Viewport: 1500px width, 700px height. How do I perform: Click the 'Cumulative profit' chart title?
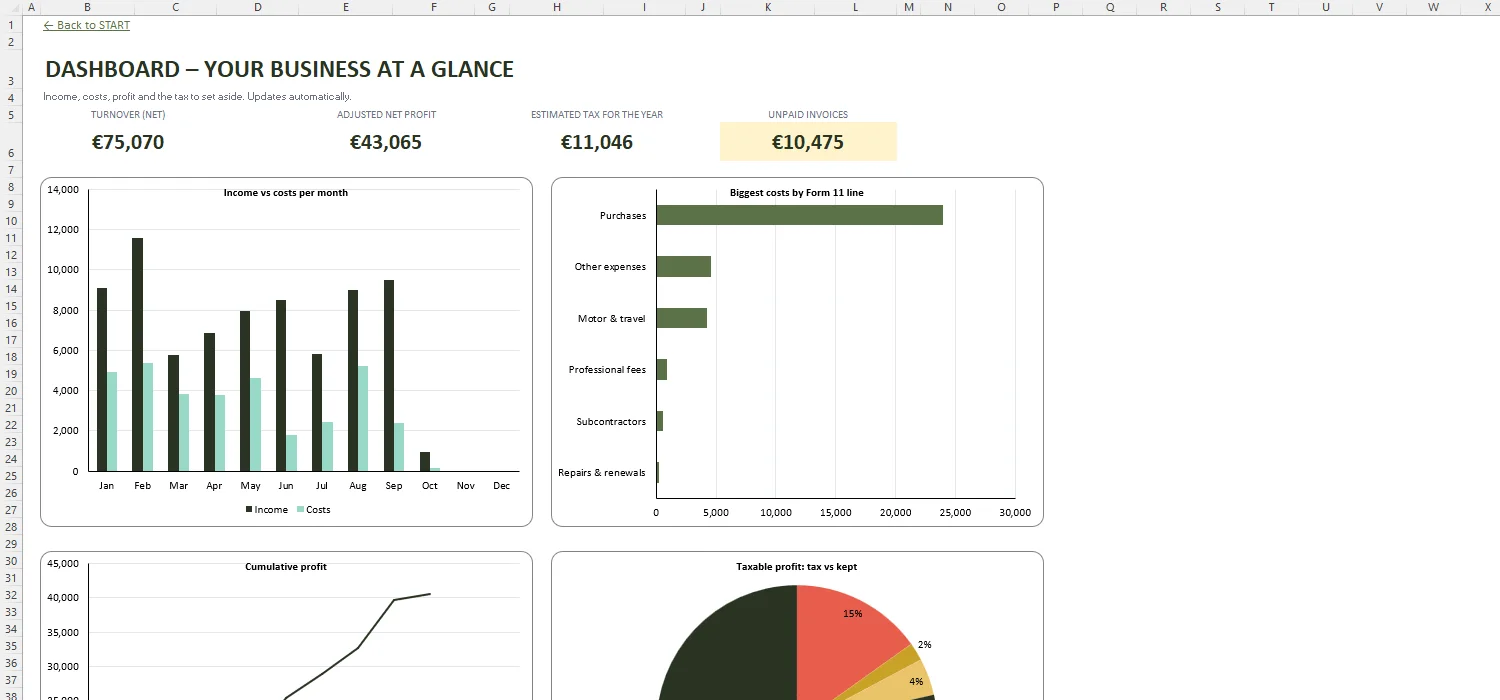[286, 566]
